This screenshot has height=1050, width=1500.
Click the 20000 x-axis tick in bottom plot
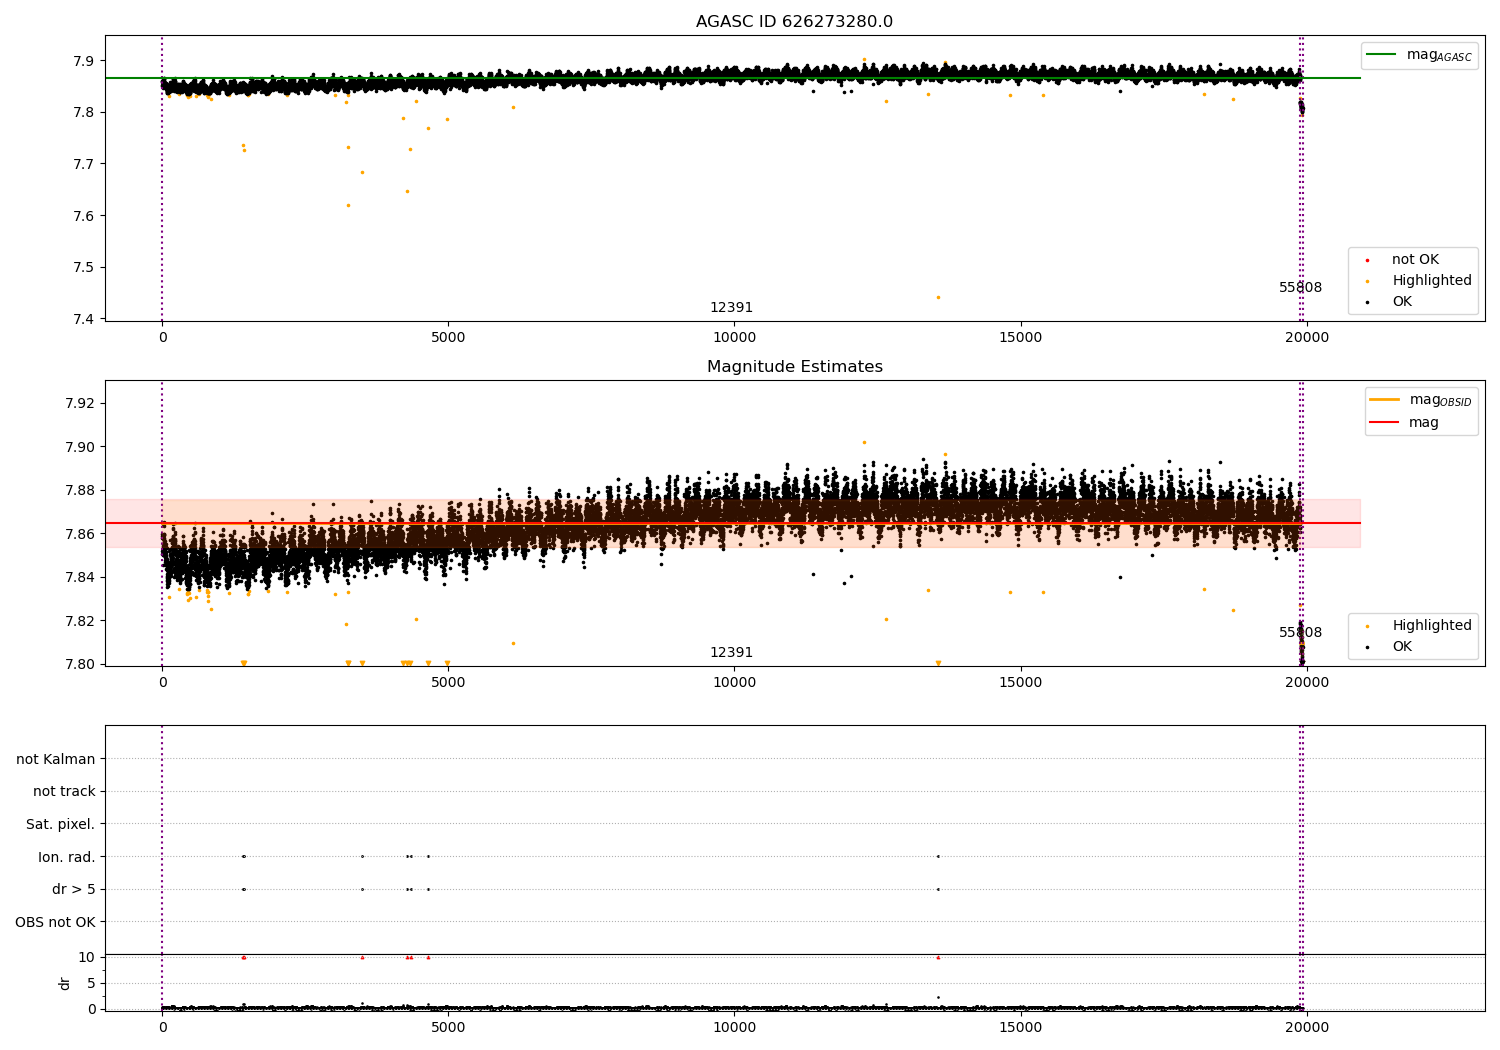1306,1027
